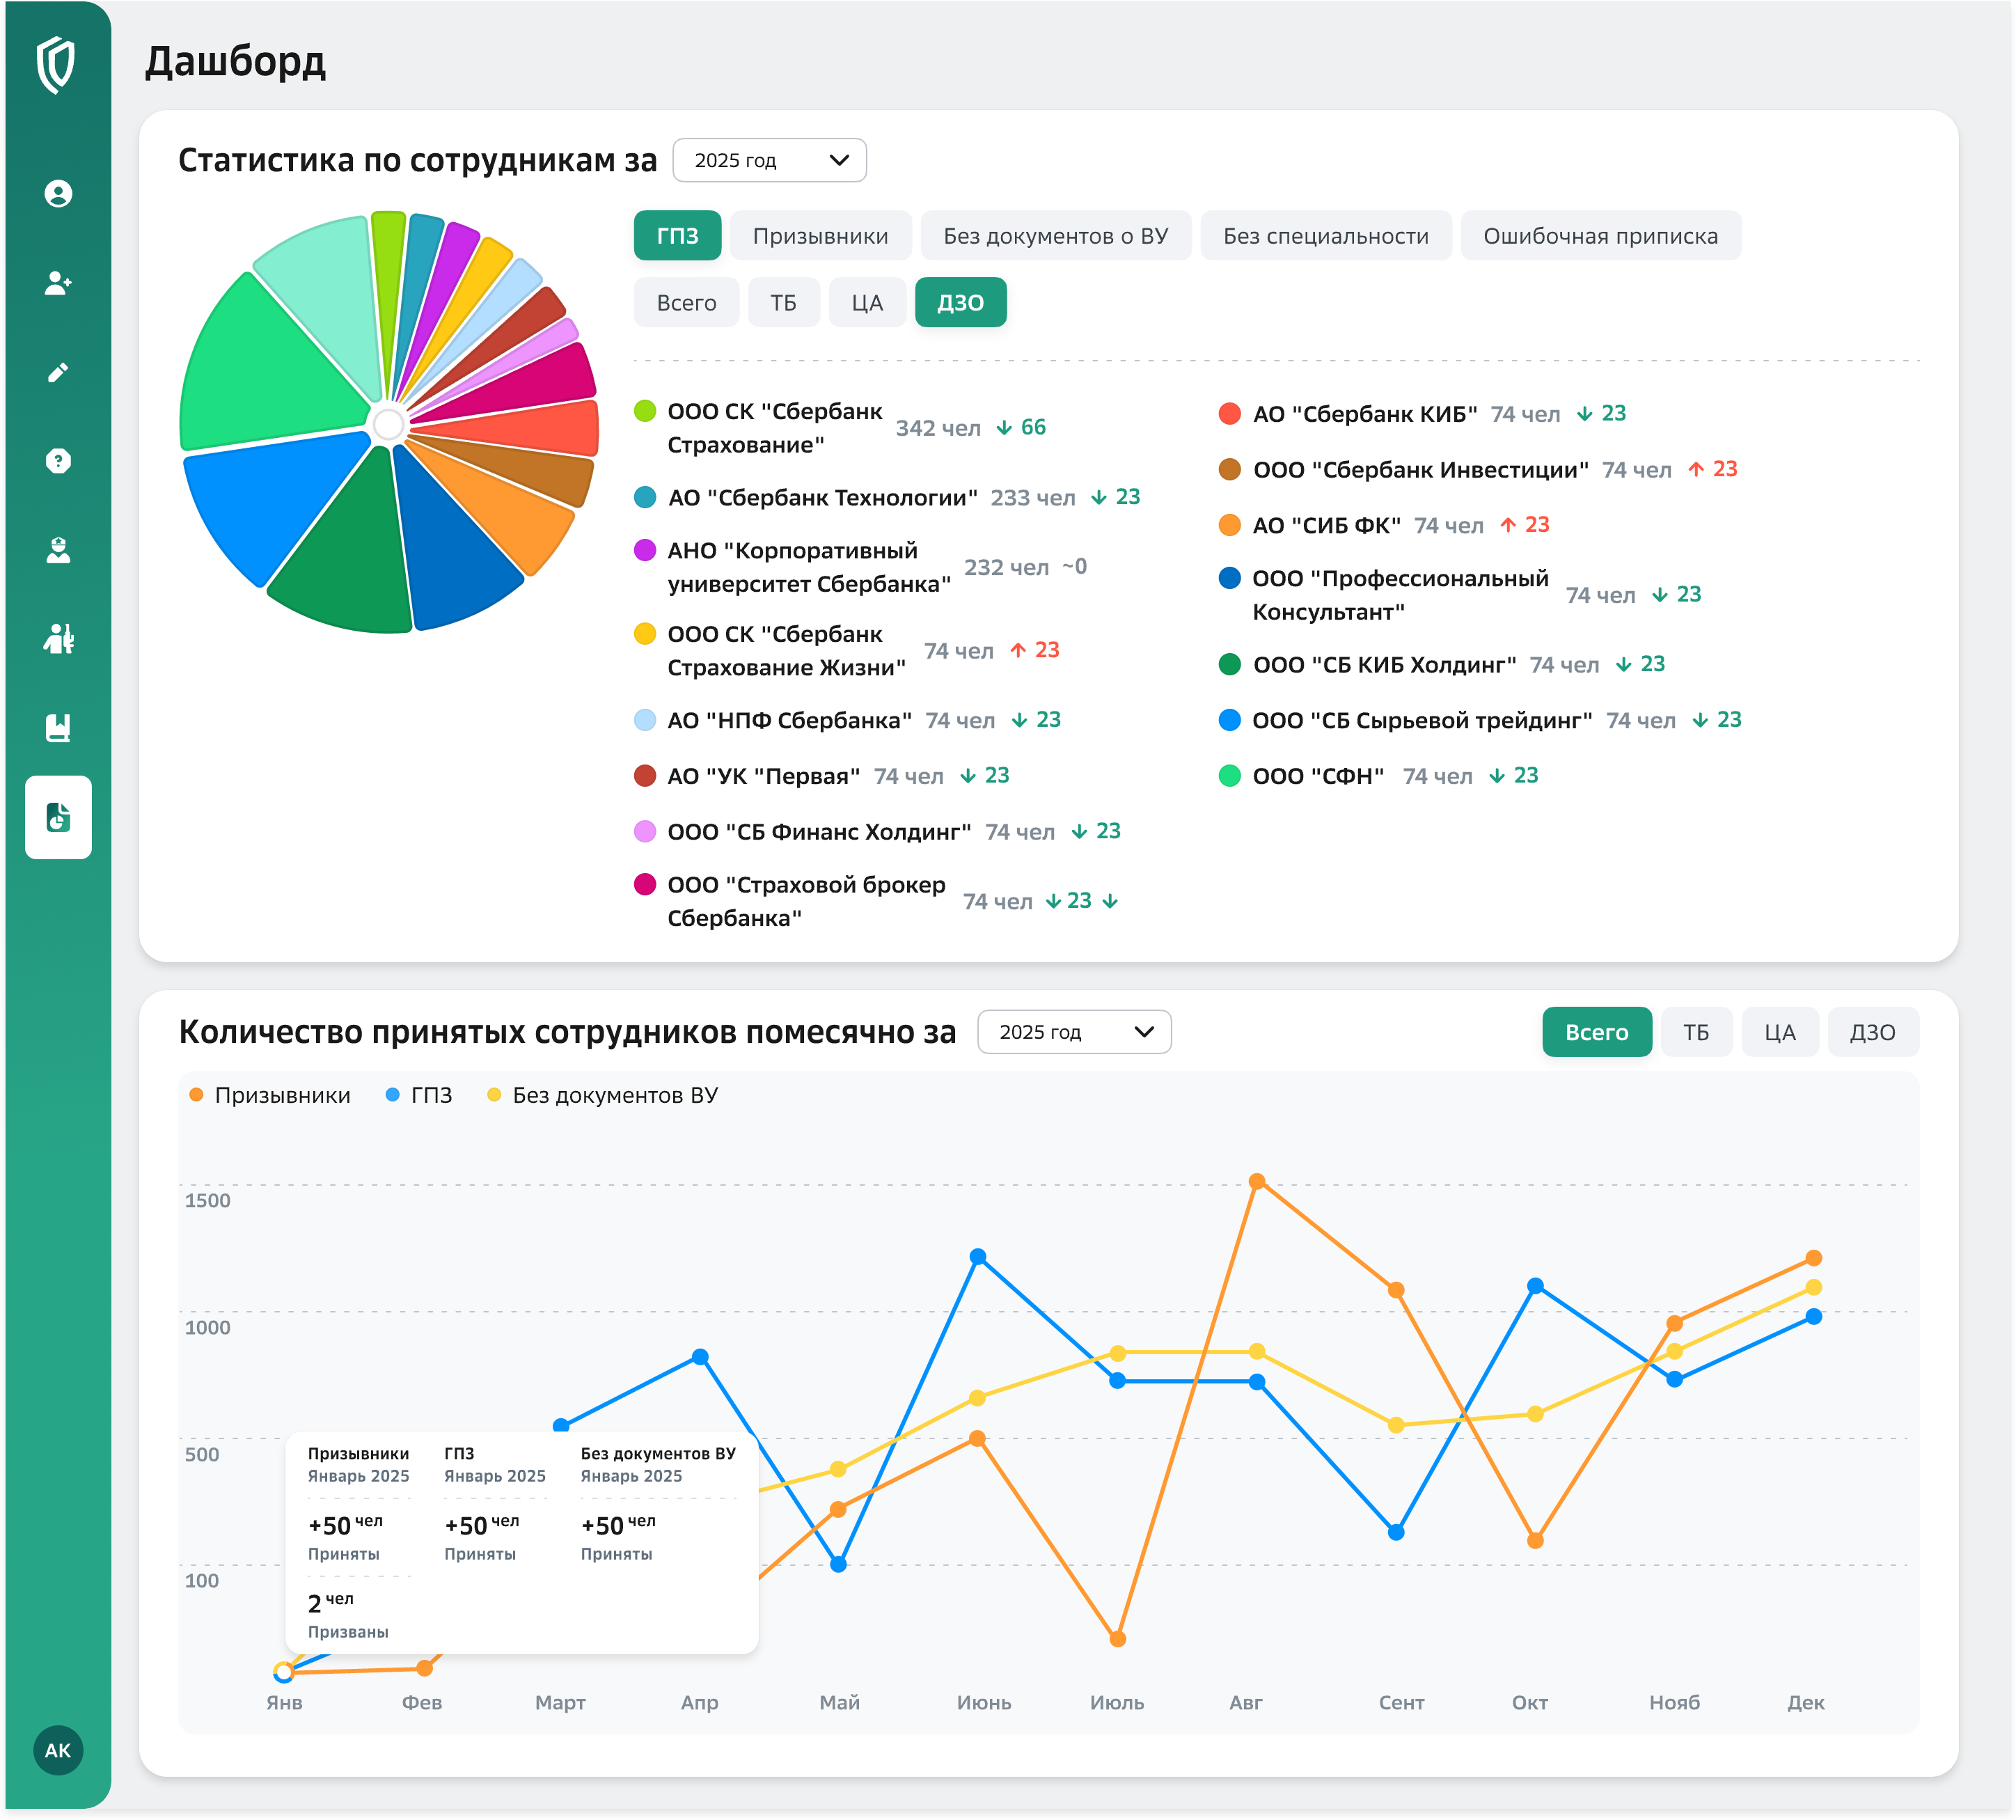Click the add-user sidebar icon
This screenshot has height=1820, width=2016.
tap(58, 283)
